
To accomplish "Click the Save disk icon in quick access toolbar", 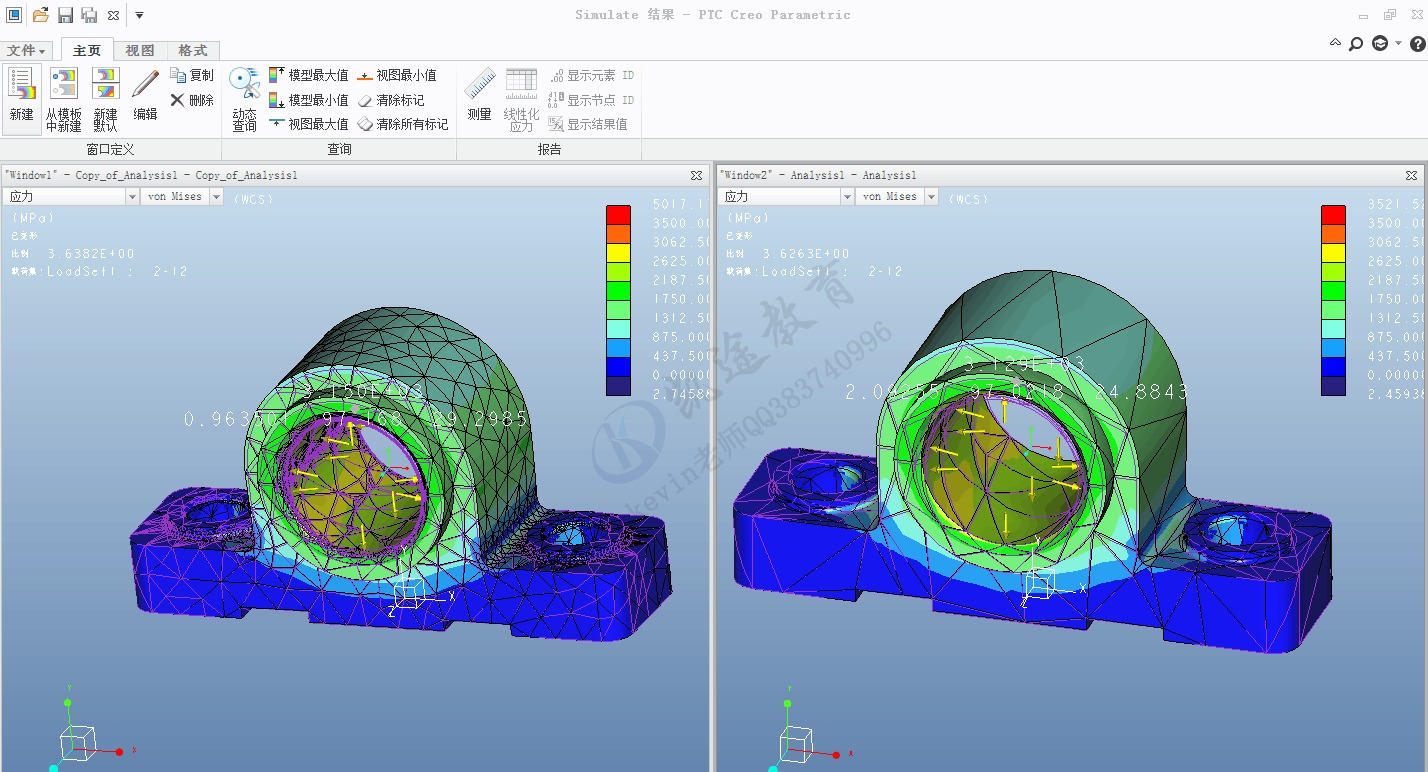I will pos(65,15).
